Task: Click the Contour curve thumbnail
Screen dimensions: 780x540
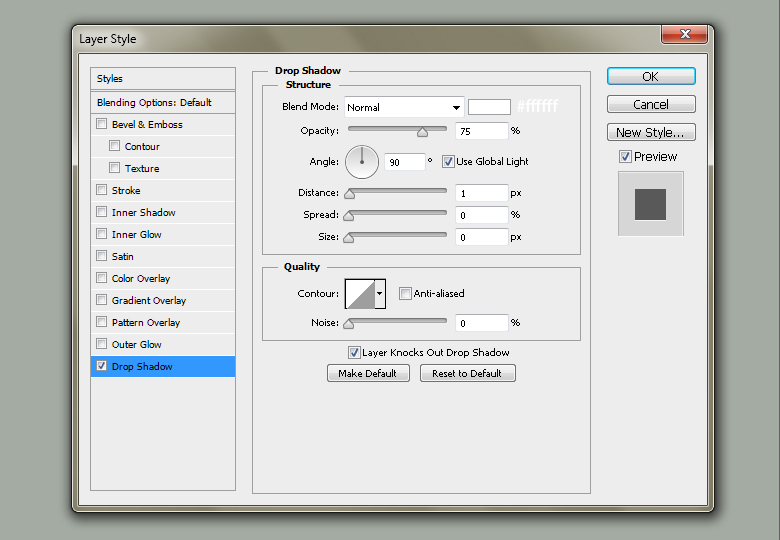Action: [359, 293]
